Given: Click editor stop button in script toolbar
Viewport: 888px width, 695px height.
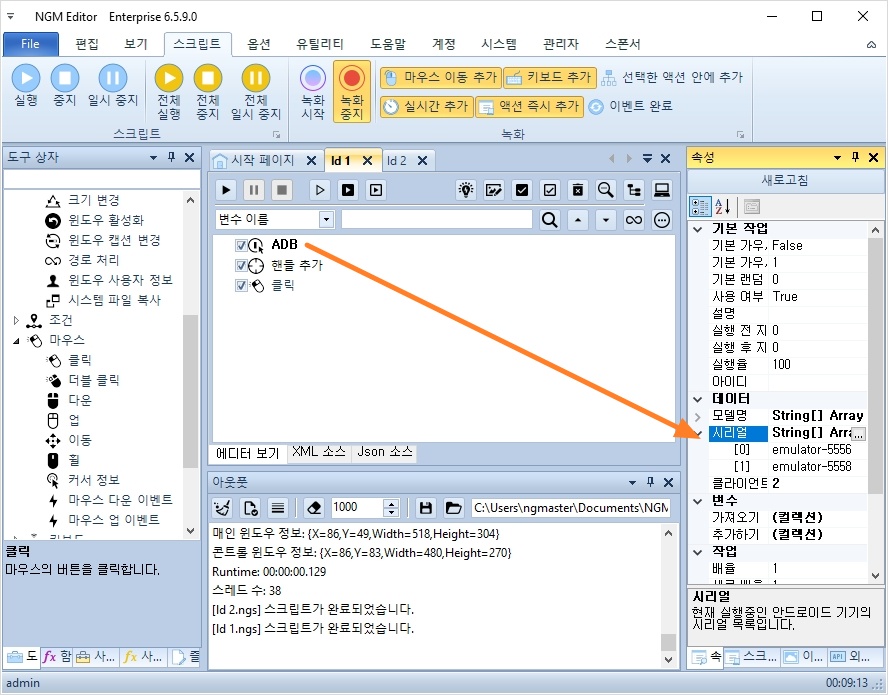Looking at the screenshot, I should coord(281,190).
